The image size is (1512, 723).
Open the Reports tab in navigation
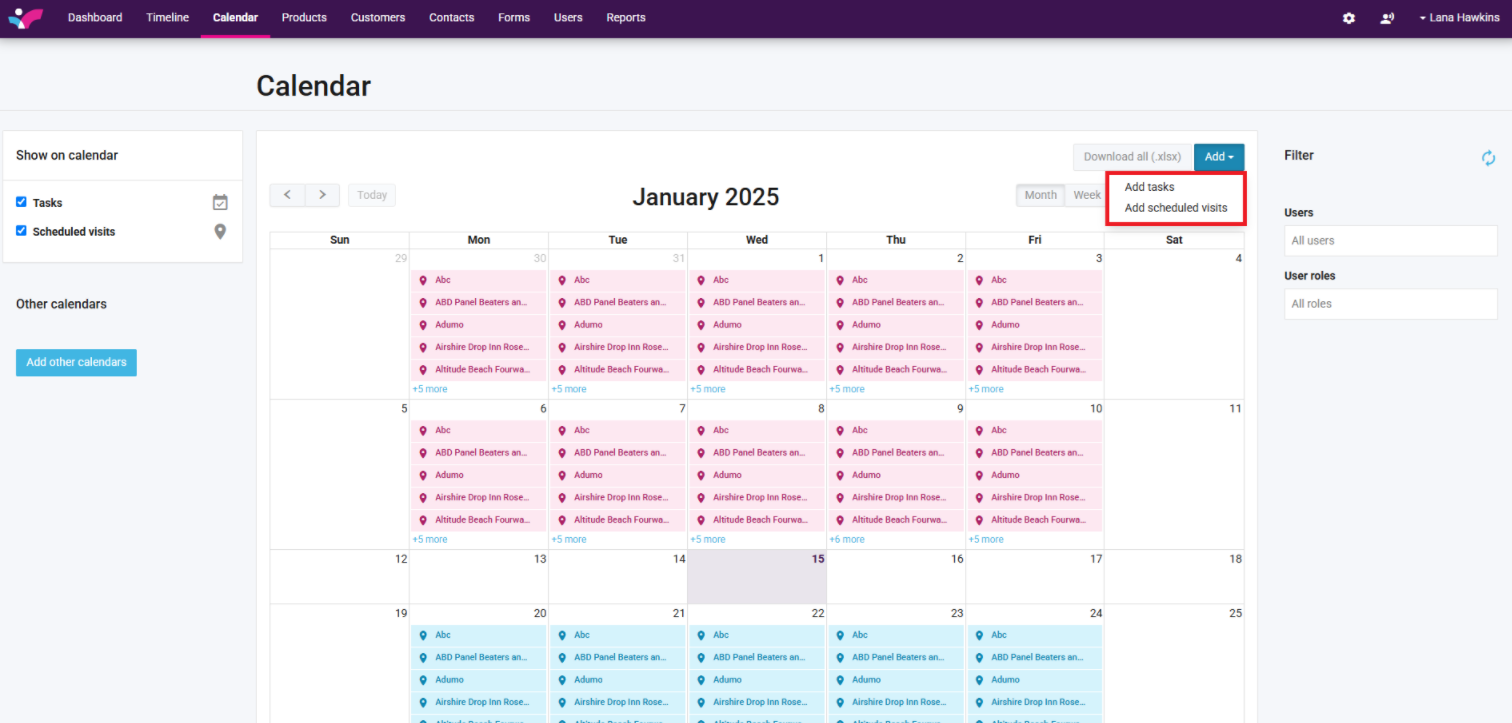pos(625,18)
